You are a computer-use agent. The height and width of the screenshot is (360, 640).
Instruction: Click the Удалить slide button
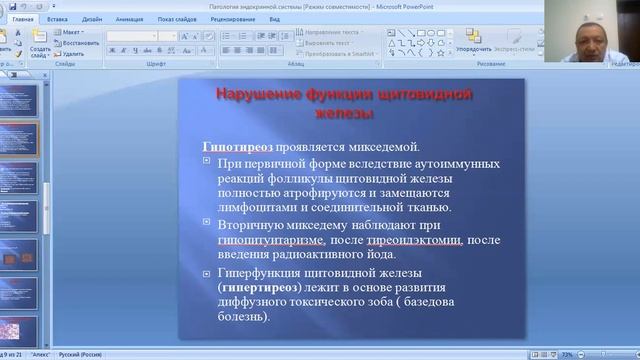(x=69, y=54)
